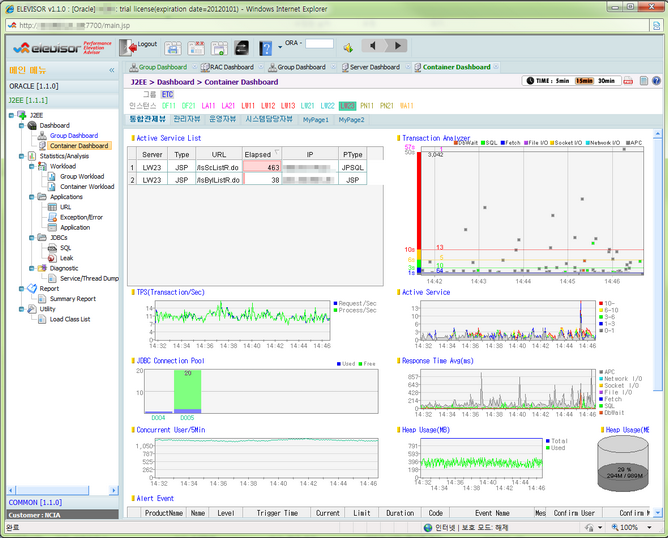The width and height of the screenshot is (668, 538).
Task: Click the Application window icon in tree
Action: 52,228
